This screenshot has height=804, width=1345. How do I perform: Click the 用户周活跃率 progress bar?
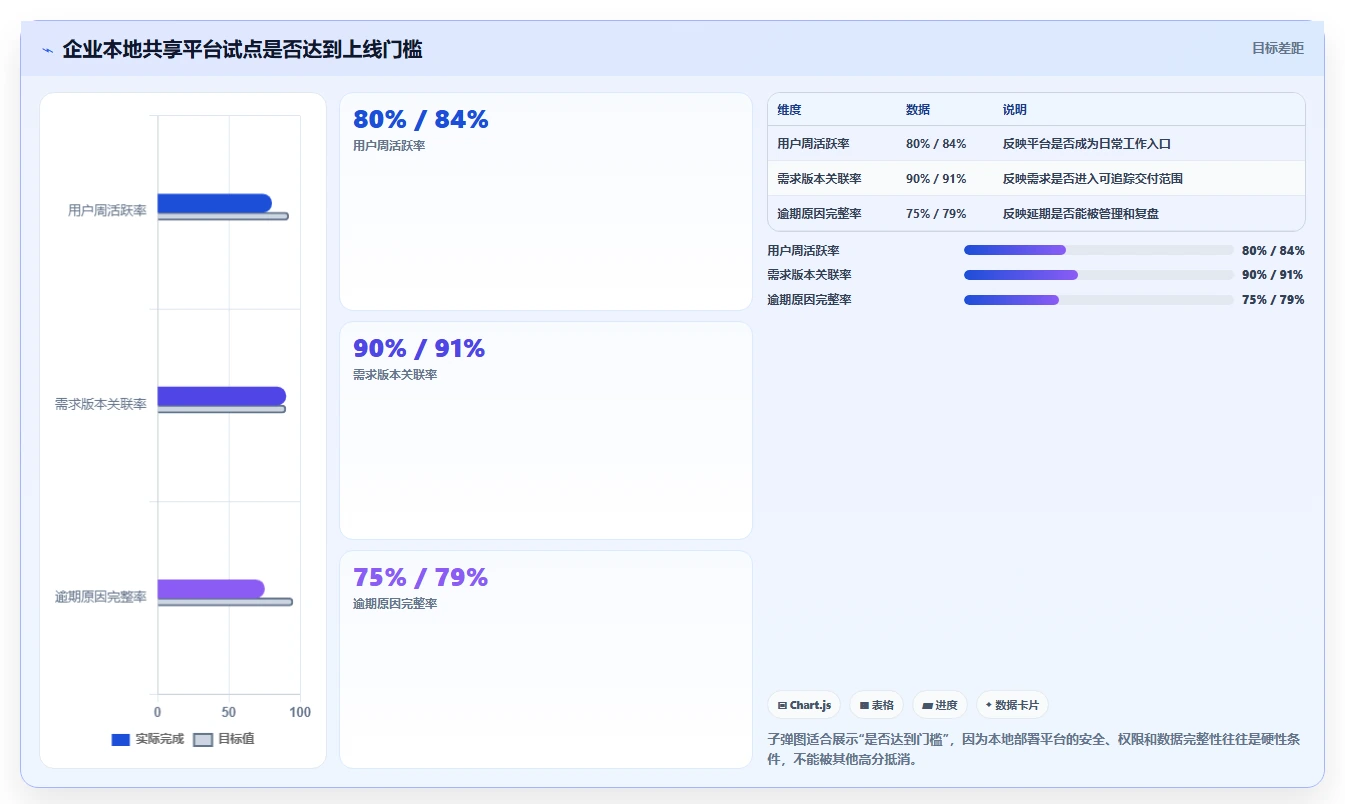(x=1098, y=250)
